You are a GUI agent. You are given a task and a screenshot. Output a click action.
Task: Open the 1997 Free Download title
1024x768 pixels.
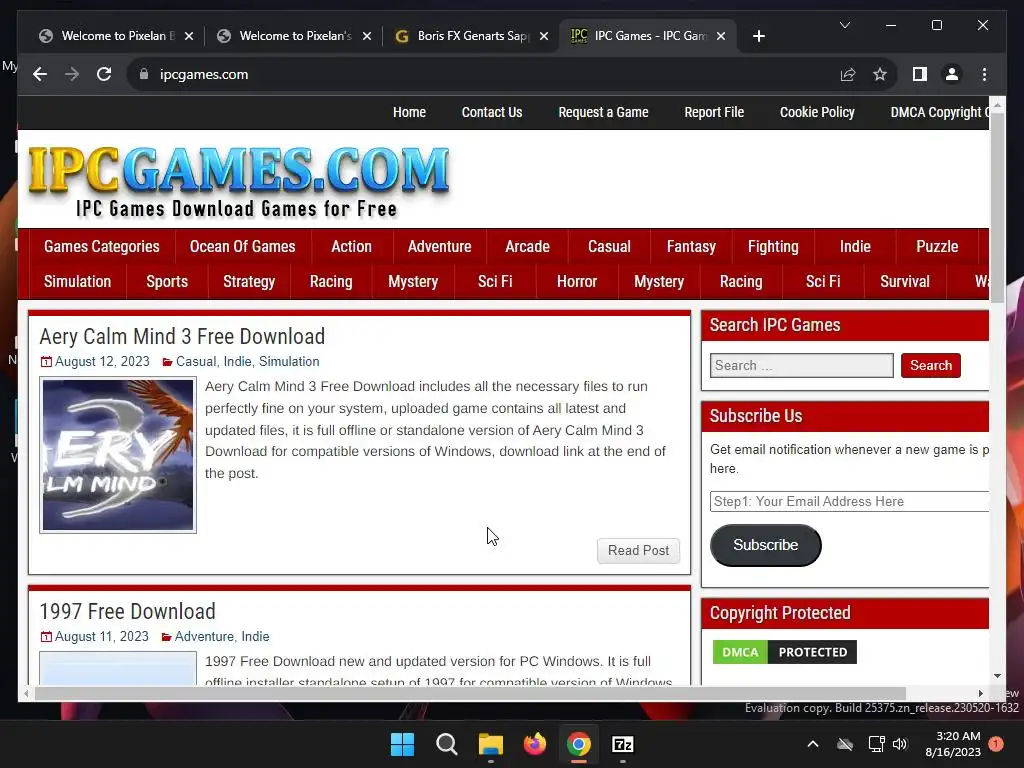[127, 611]
